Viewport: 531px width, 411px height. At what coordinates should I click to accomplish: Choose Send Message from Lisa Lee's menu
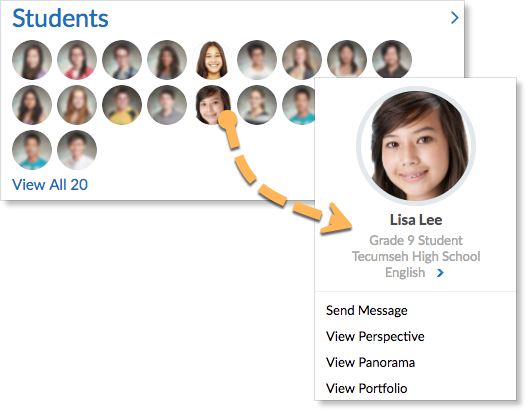[366, 310]
